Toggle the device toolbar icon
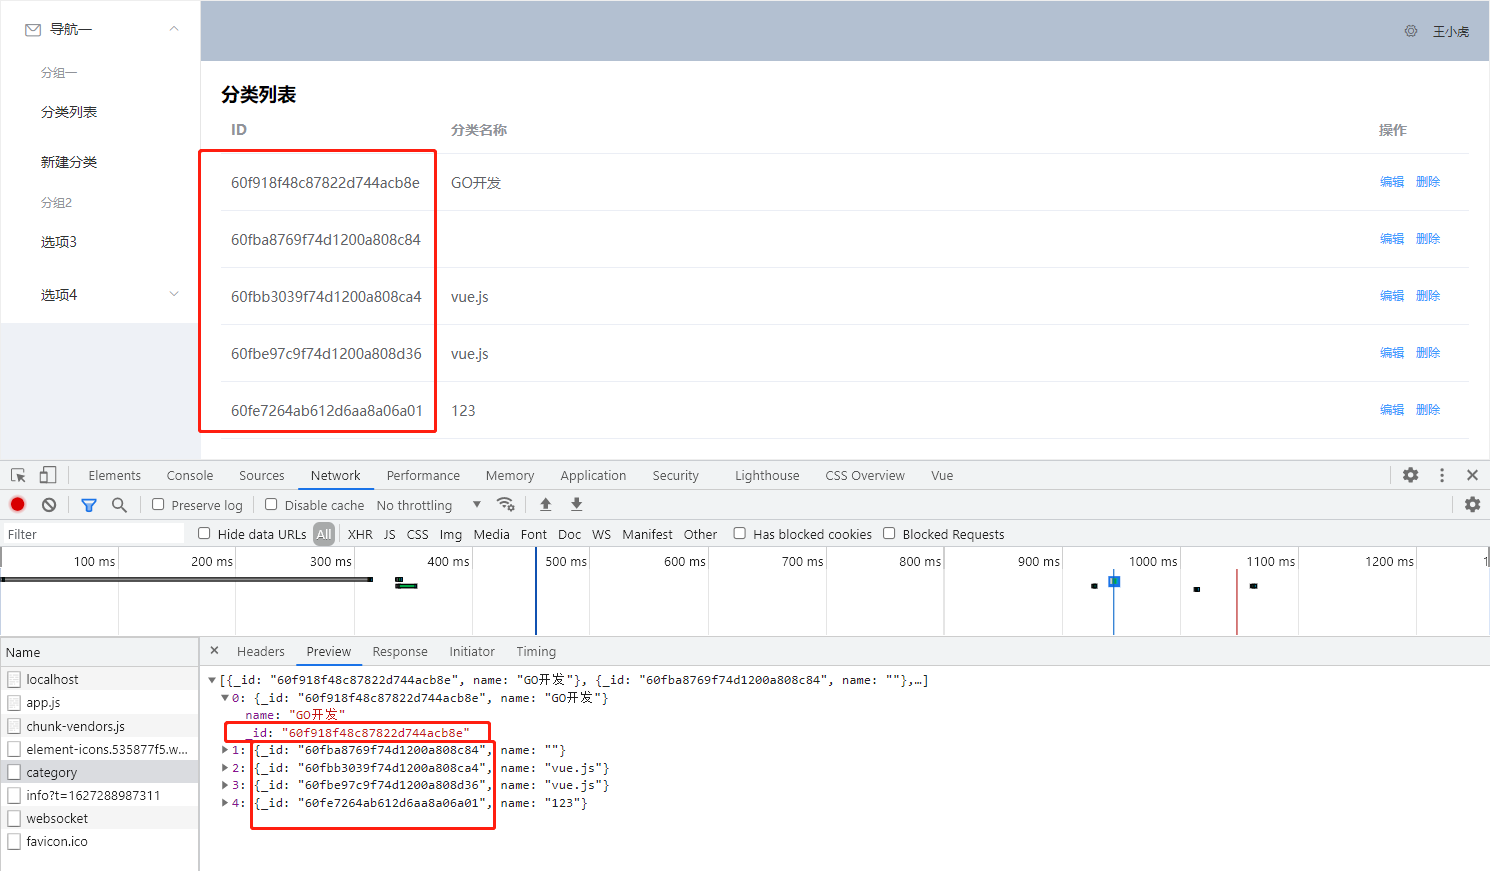Image resolution: width=1490 pixels, height=871 pixels. coord(48,476)
